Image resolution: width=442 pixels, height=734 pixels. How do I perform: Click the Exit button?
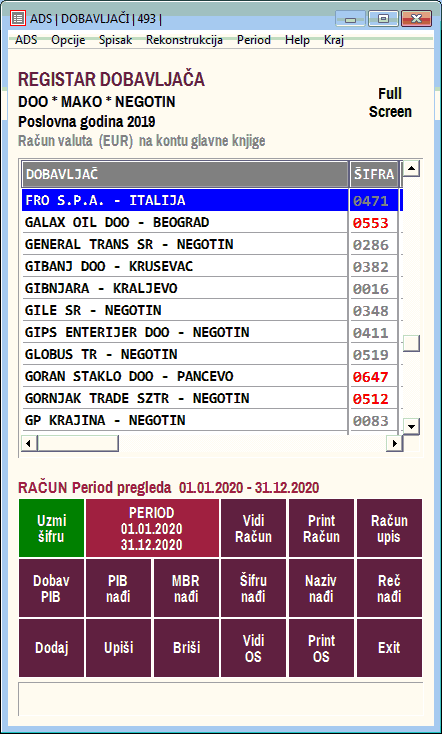(389, 648)
